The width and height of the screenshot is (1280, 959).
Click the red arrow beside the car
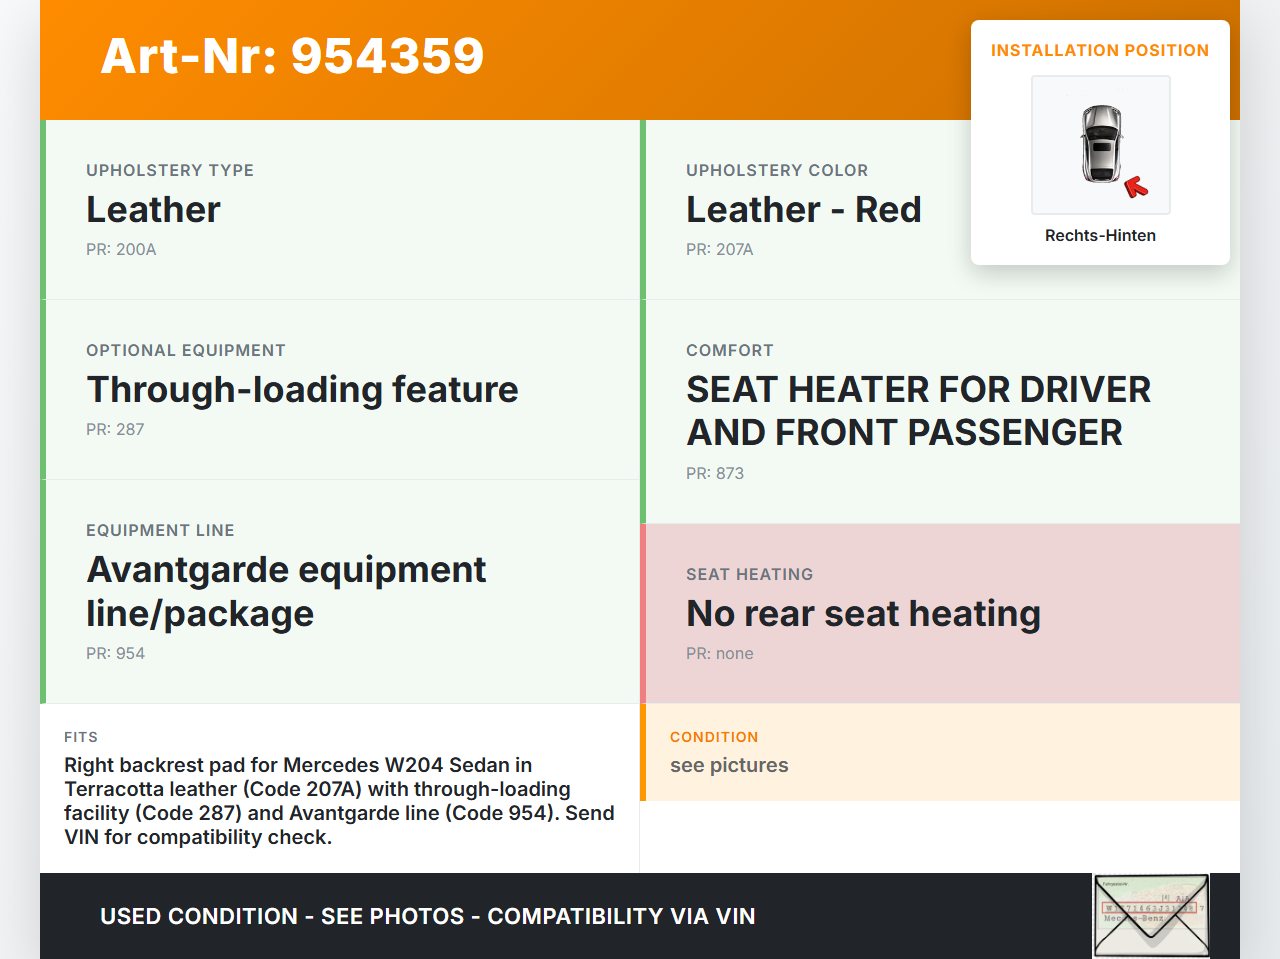1136,186
